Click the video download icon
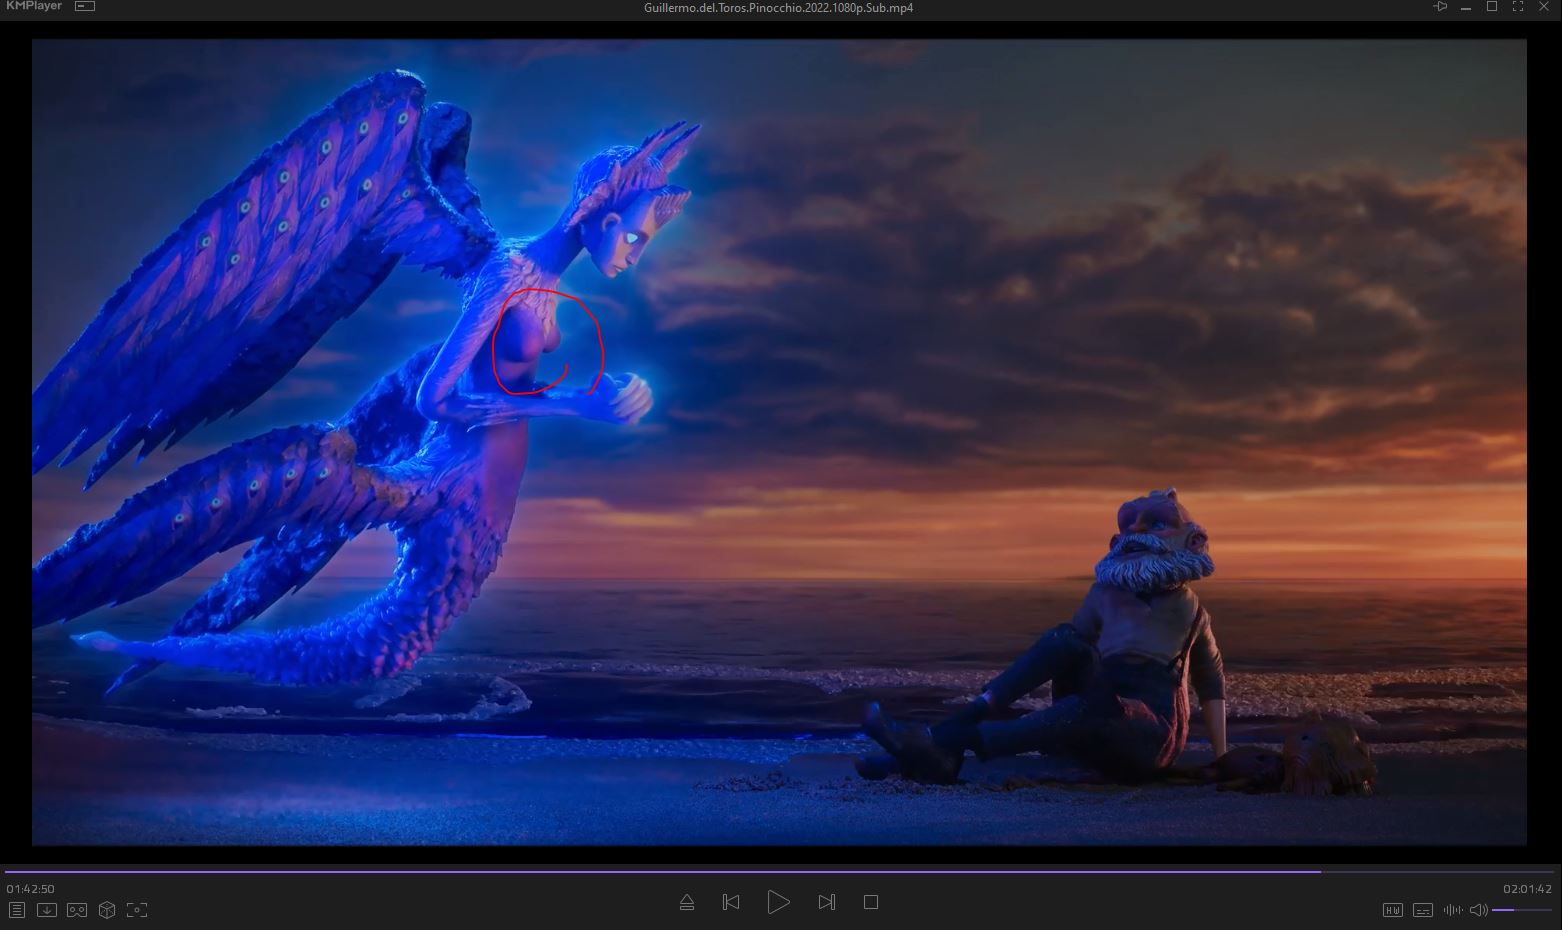 pyautogui.click(x=47, y=910)
